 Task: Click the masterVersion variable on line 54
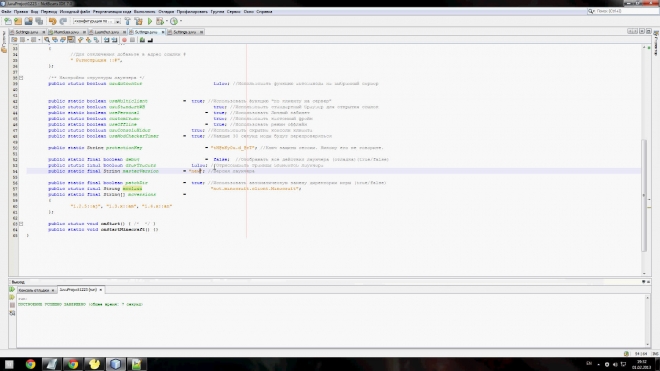point(141,171)
